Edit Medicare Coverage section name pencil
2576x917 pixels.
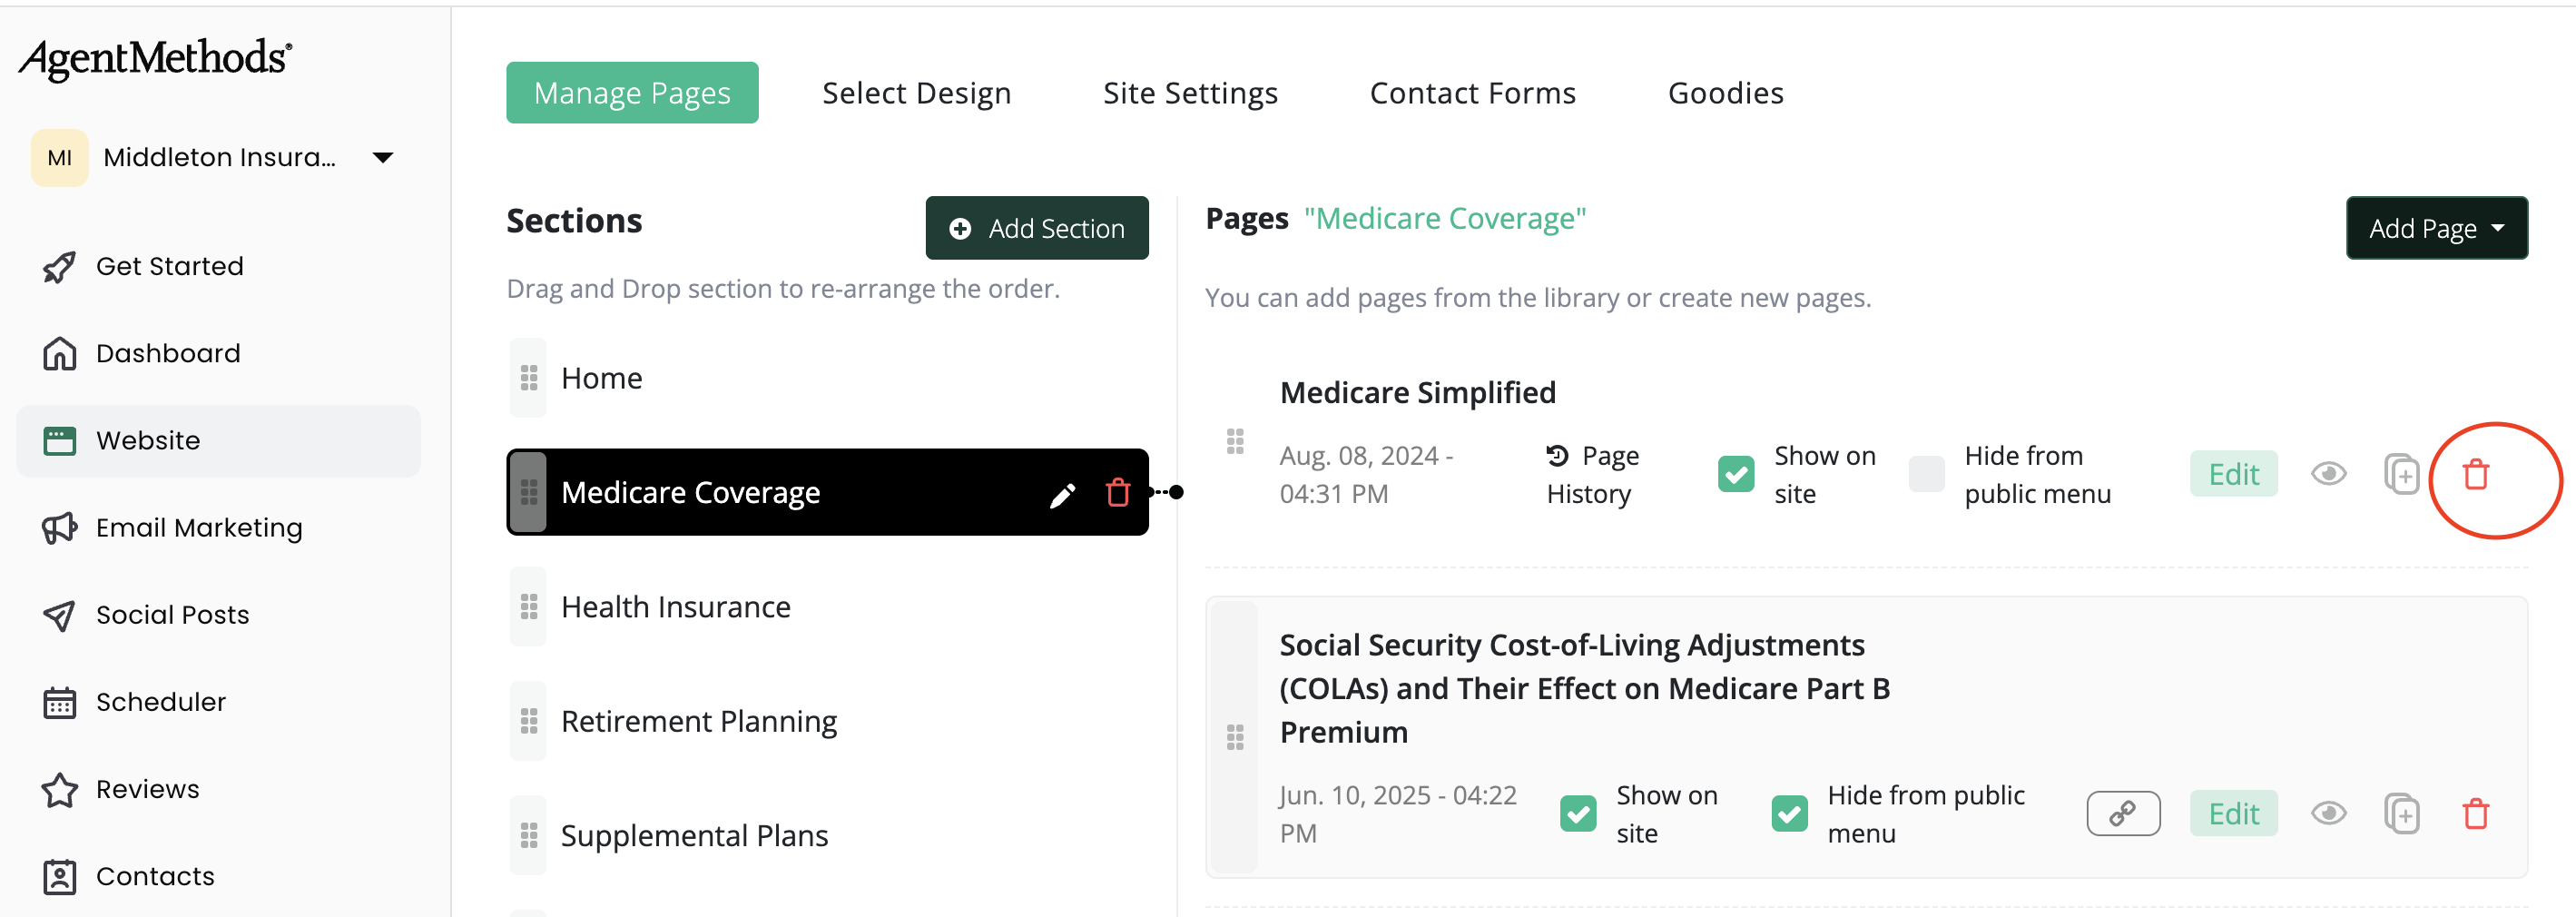pyautogui.click(x=1062, y=494)
